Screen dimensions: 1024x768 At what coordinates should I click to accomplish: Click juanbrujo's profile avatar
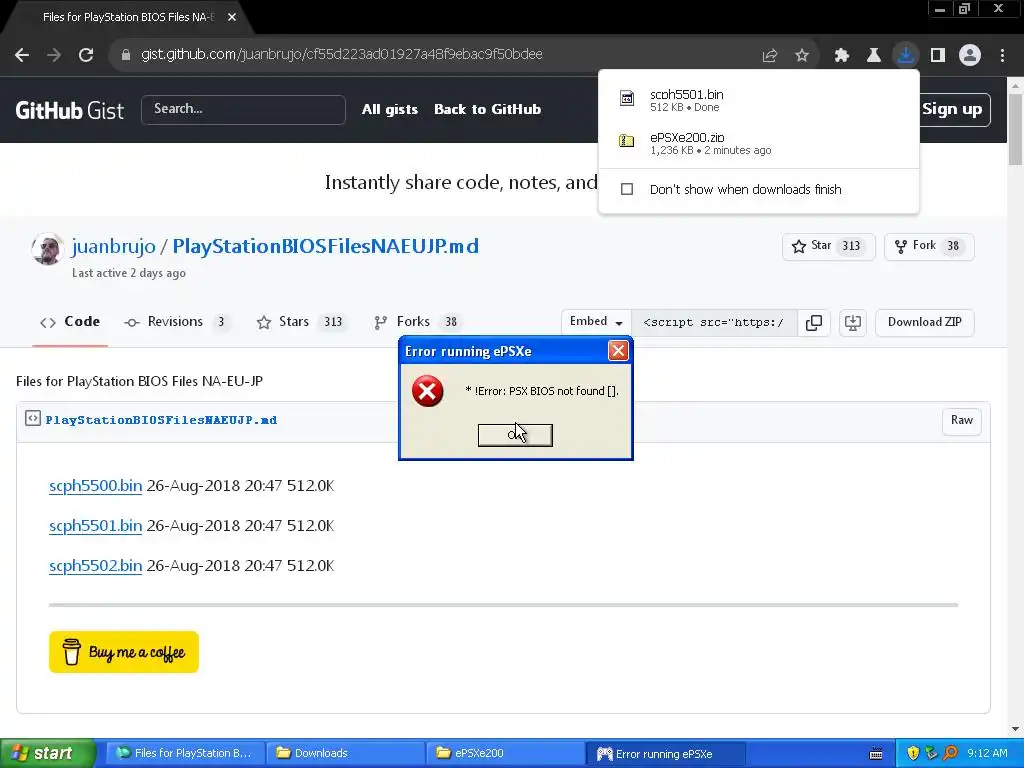click(x=47, y=249)
